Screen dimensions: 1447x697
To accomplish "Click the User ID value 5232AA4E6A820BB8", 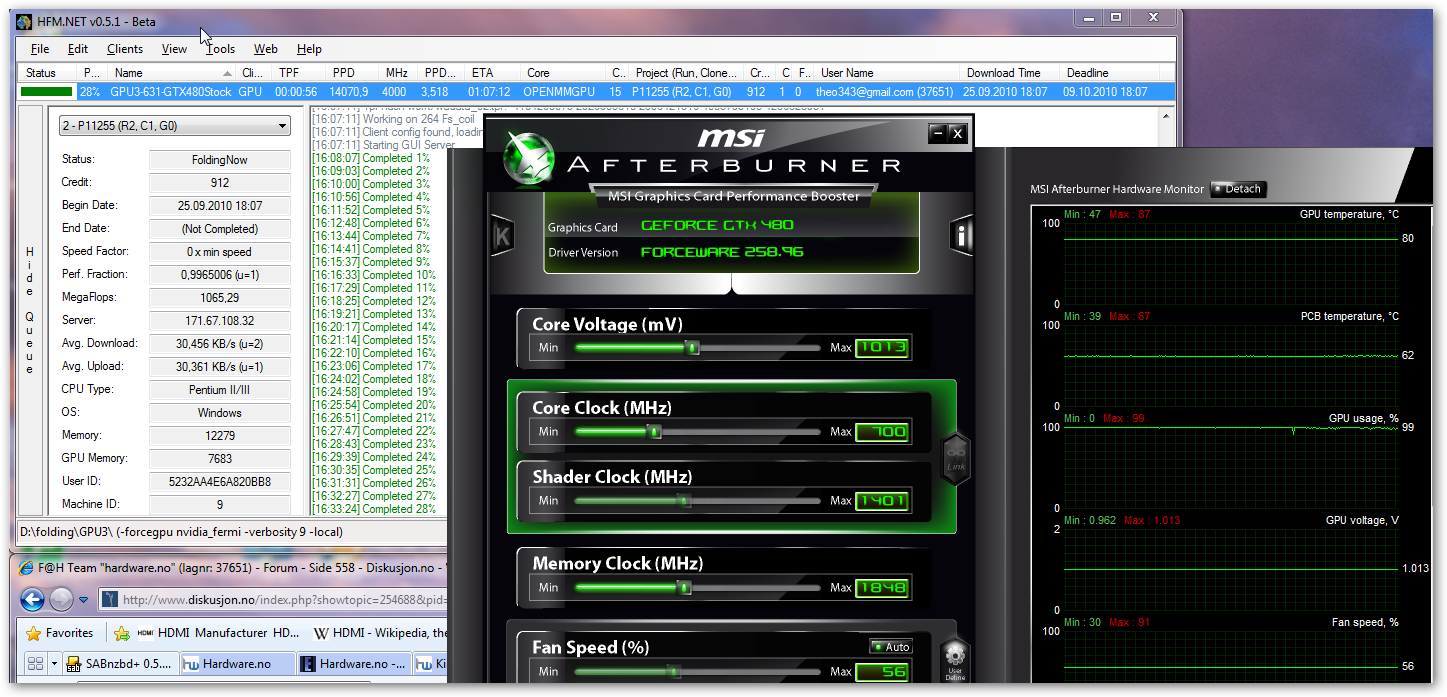I will (x=220, y=482).
